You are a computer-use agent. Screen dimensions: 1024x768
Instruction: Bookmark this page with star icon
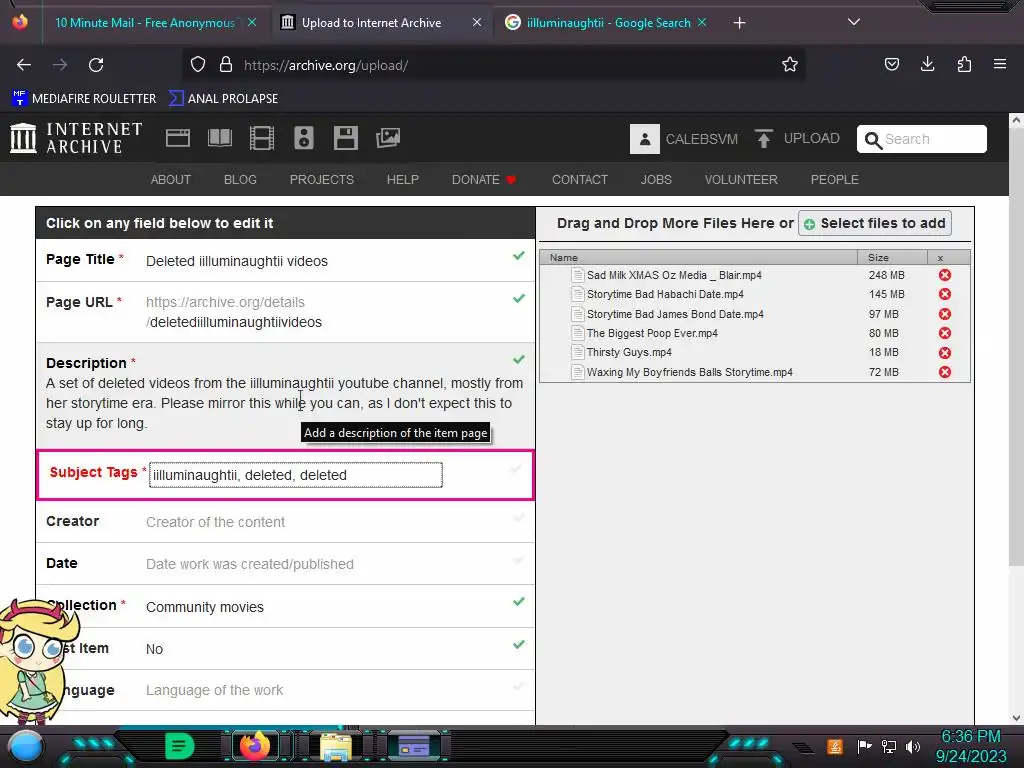pyautogui.click(x=790, y=65)
